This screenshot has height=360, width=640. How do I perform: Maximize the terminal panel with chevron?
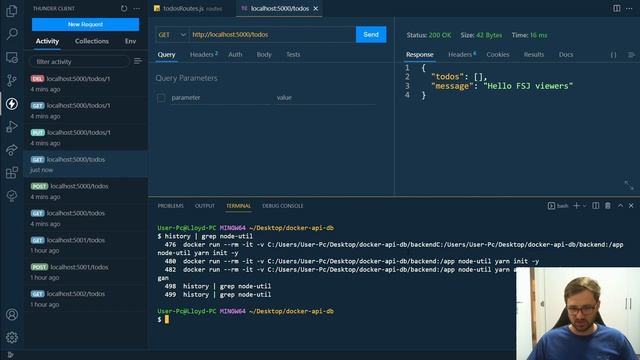[620, 206]
